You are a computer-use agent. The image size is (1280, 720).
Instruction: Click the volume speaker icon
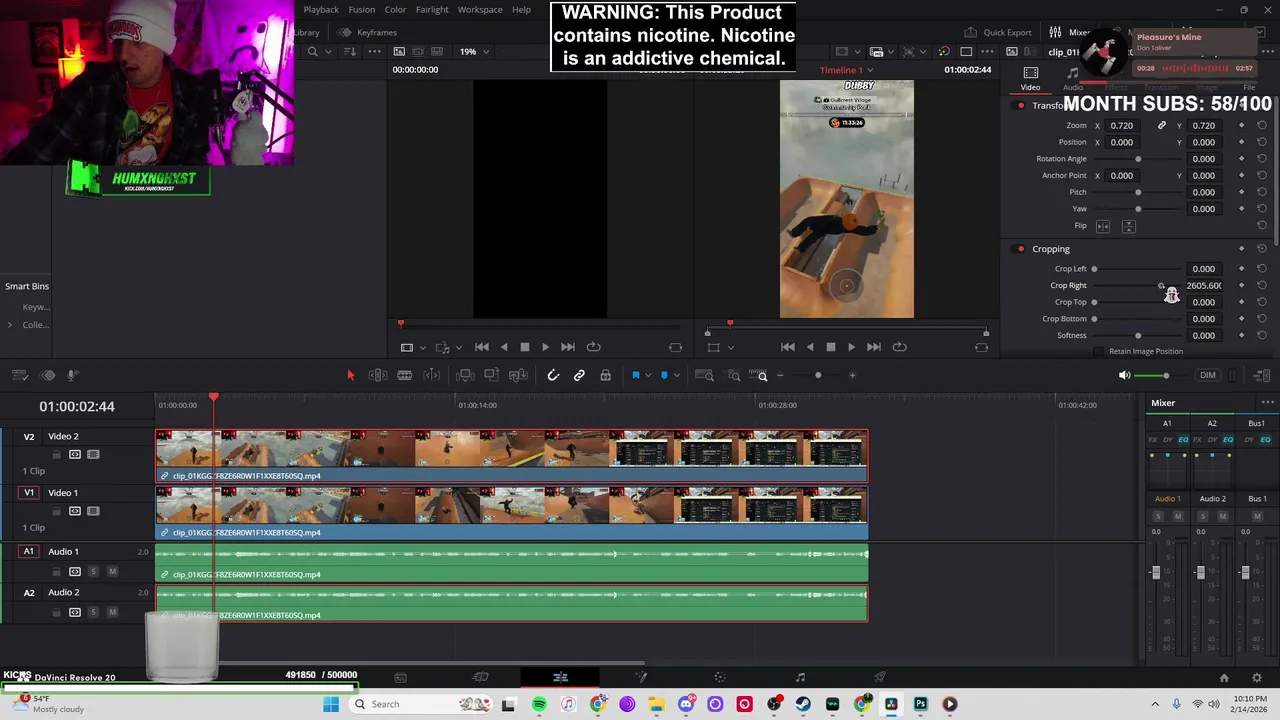[x=1124, y=375]
